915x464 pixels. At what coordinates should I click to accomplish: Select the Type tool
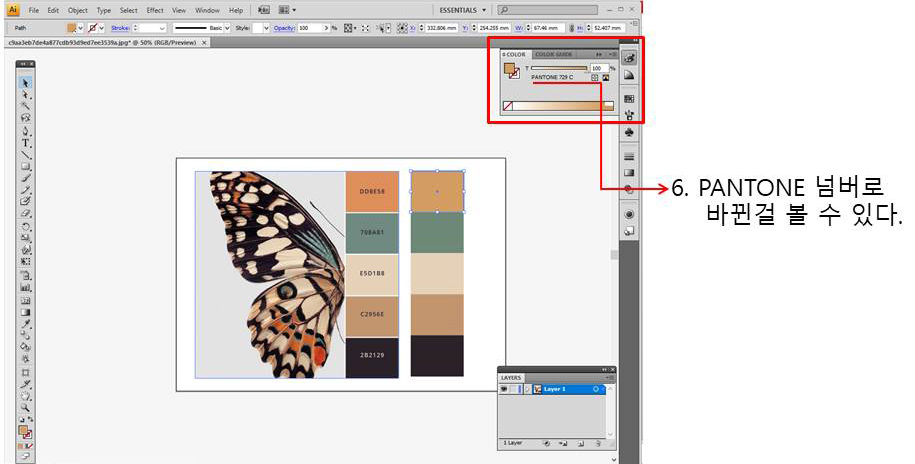pyautogui.click(x=25, y=142)
